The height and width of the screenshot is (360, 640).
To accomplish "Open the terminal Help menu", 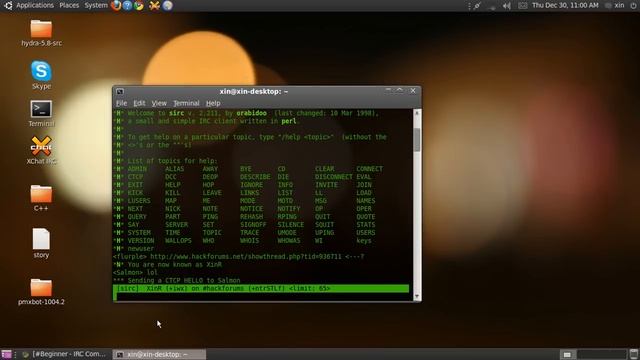I will [213, 103].
